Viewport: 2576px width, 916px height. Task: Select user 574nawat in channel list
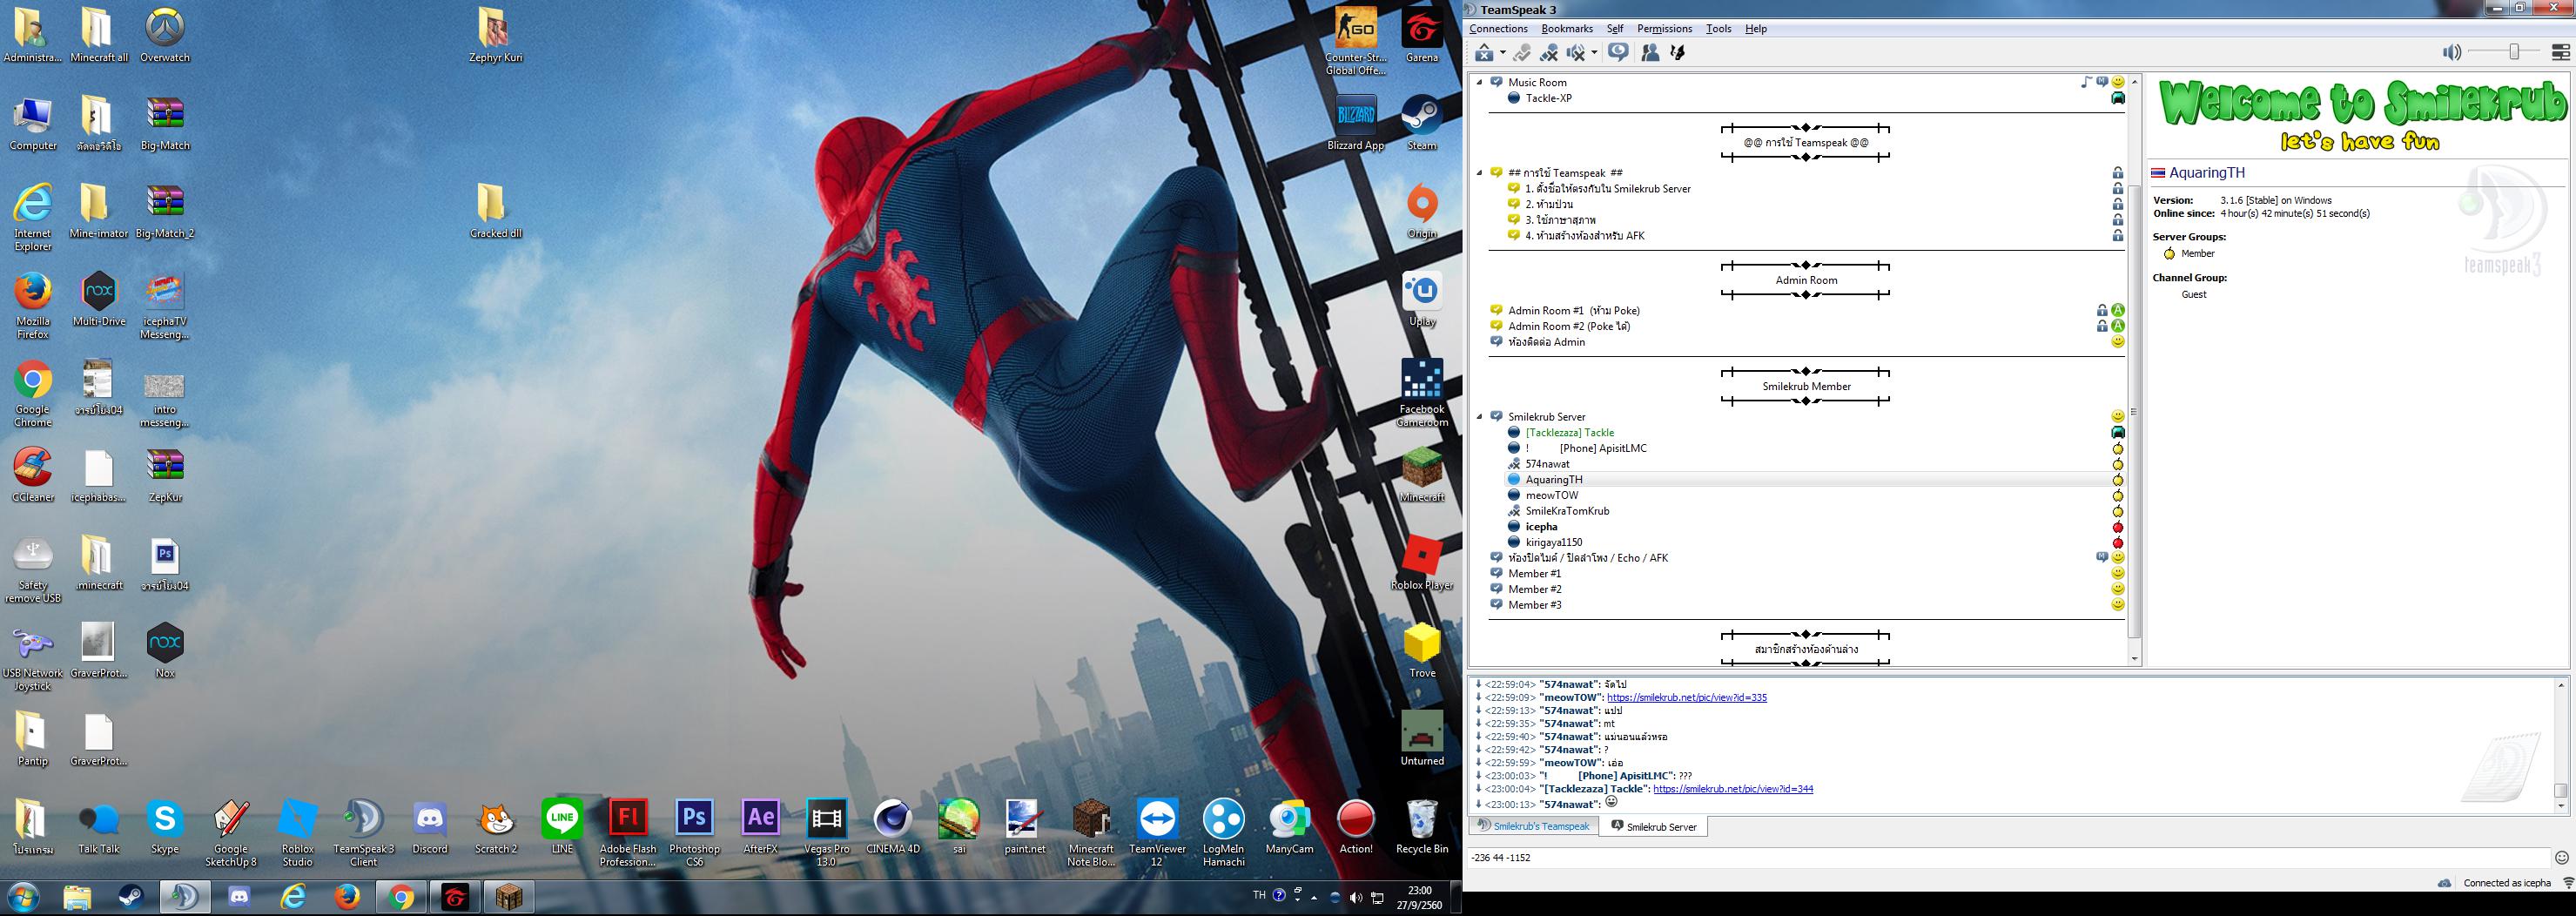[1547, 464]
